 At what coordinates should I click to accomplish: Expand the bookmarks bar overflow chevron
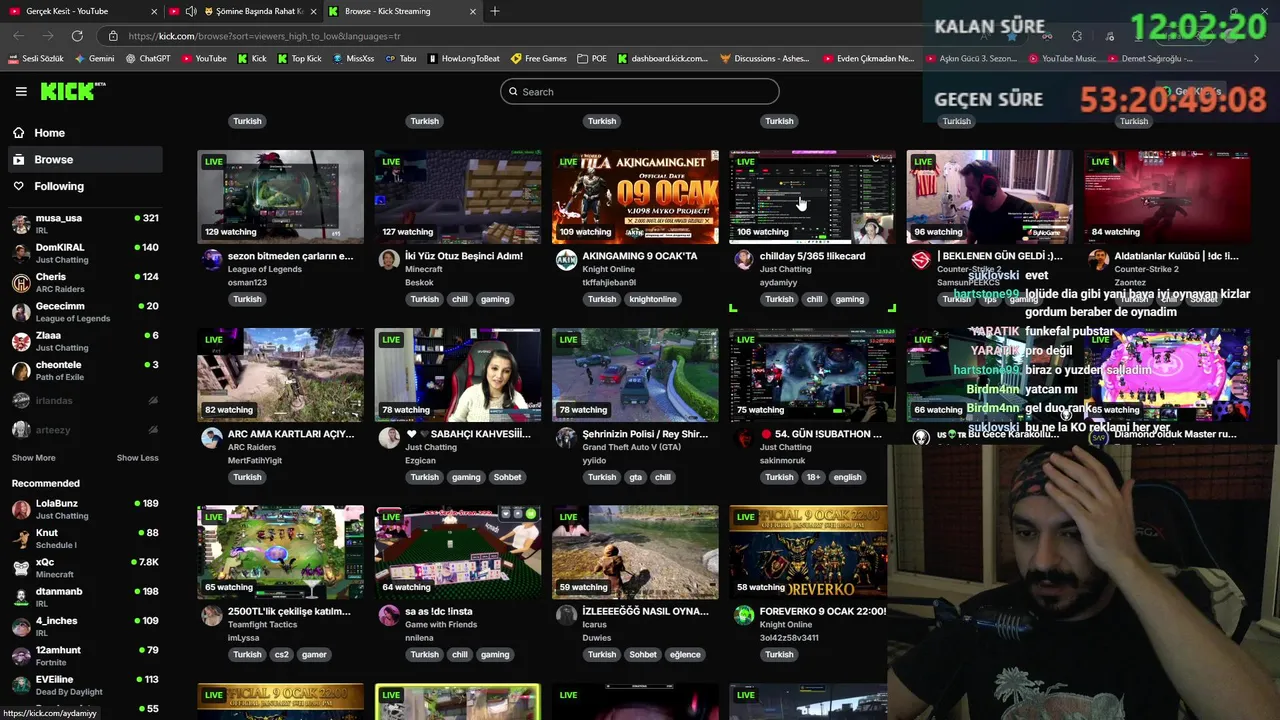1256,59
